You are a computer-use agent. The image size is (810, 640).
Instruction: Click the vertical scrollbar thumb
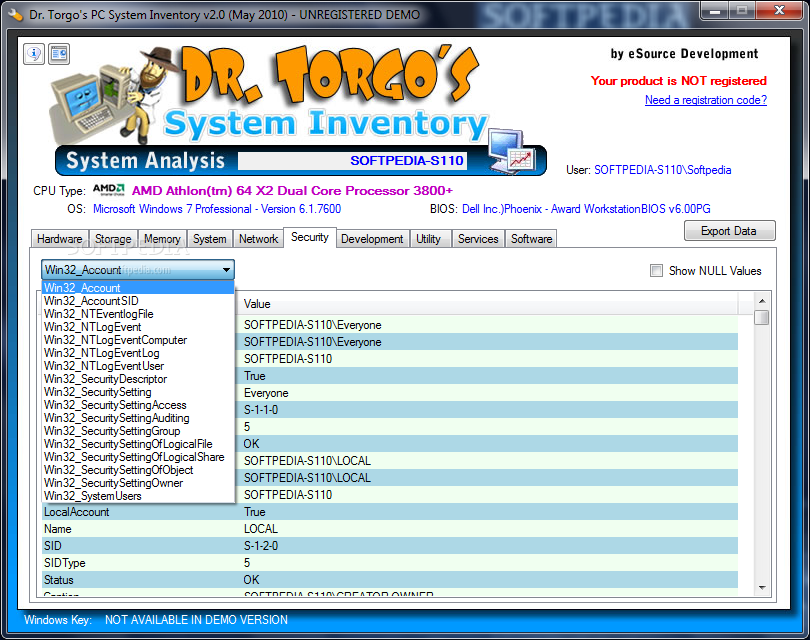762,317
